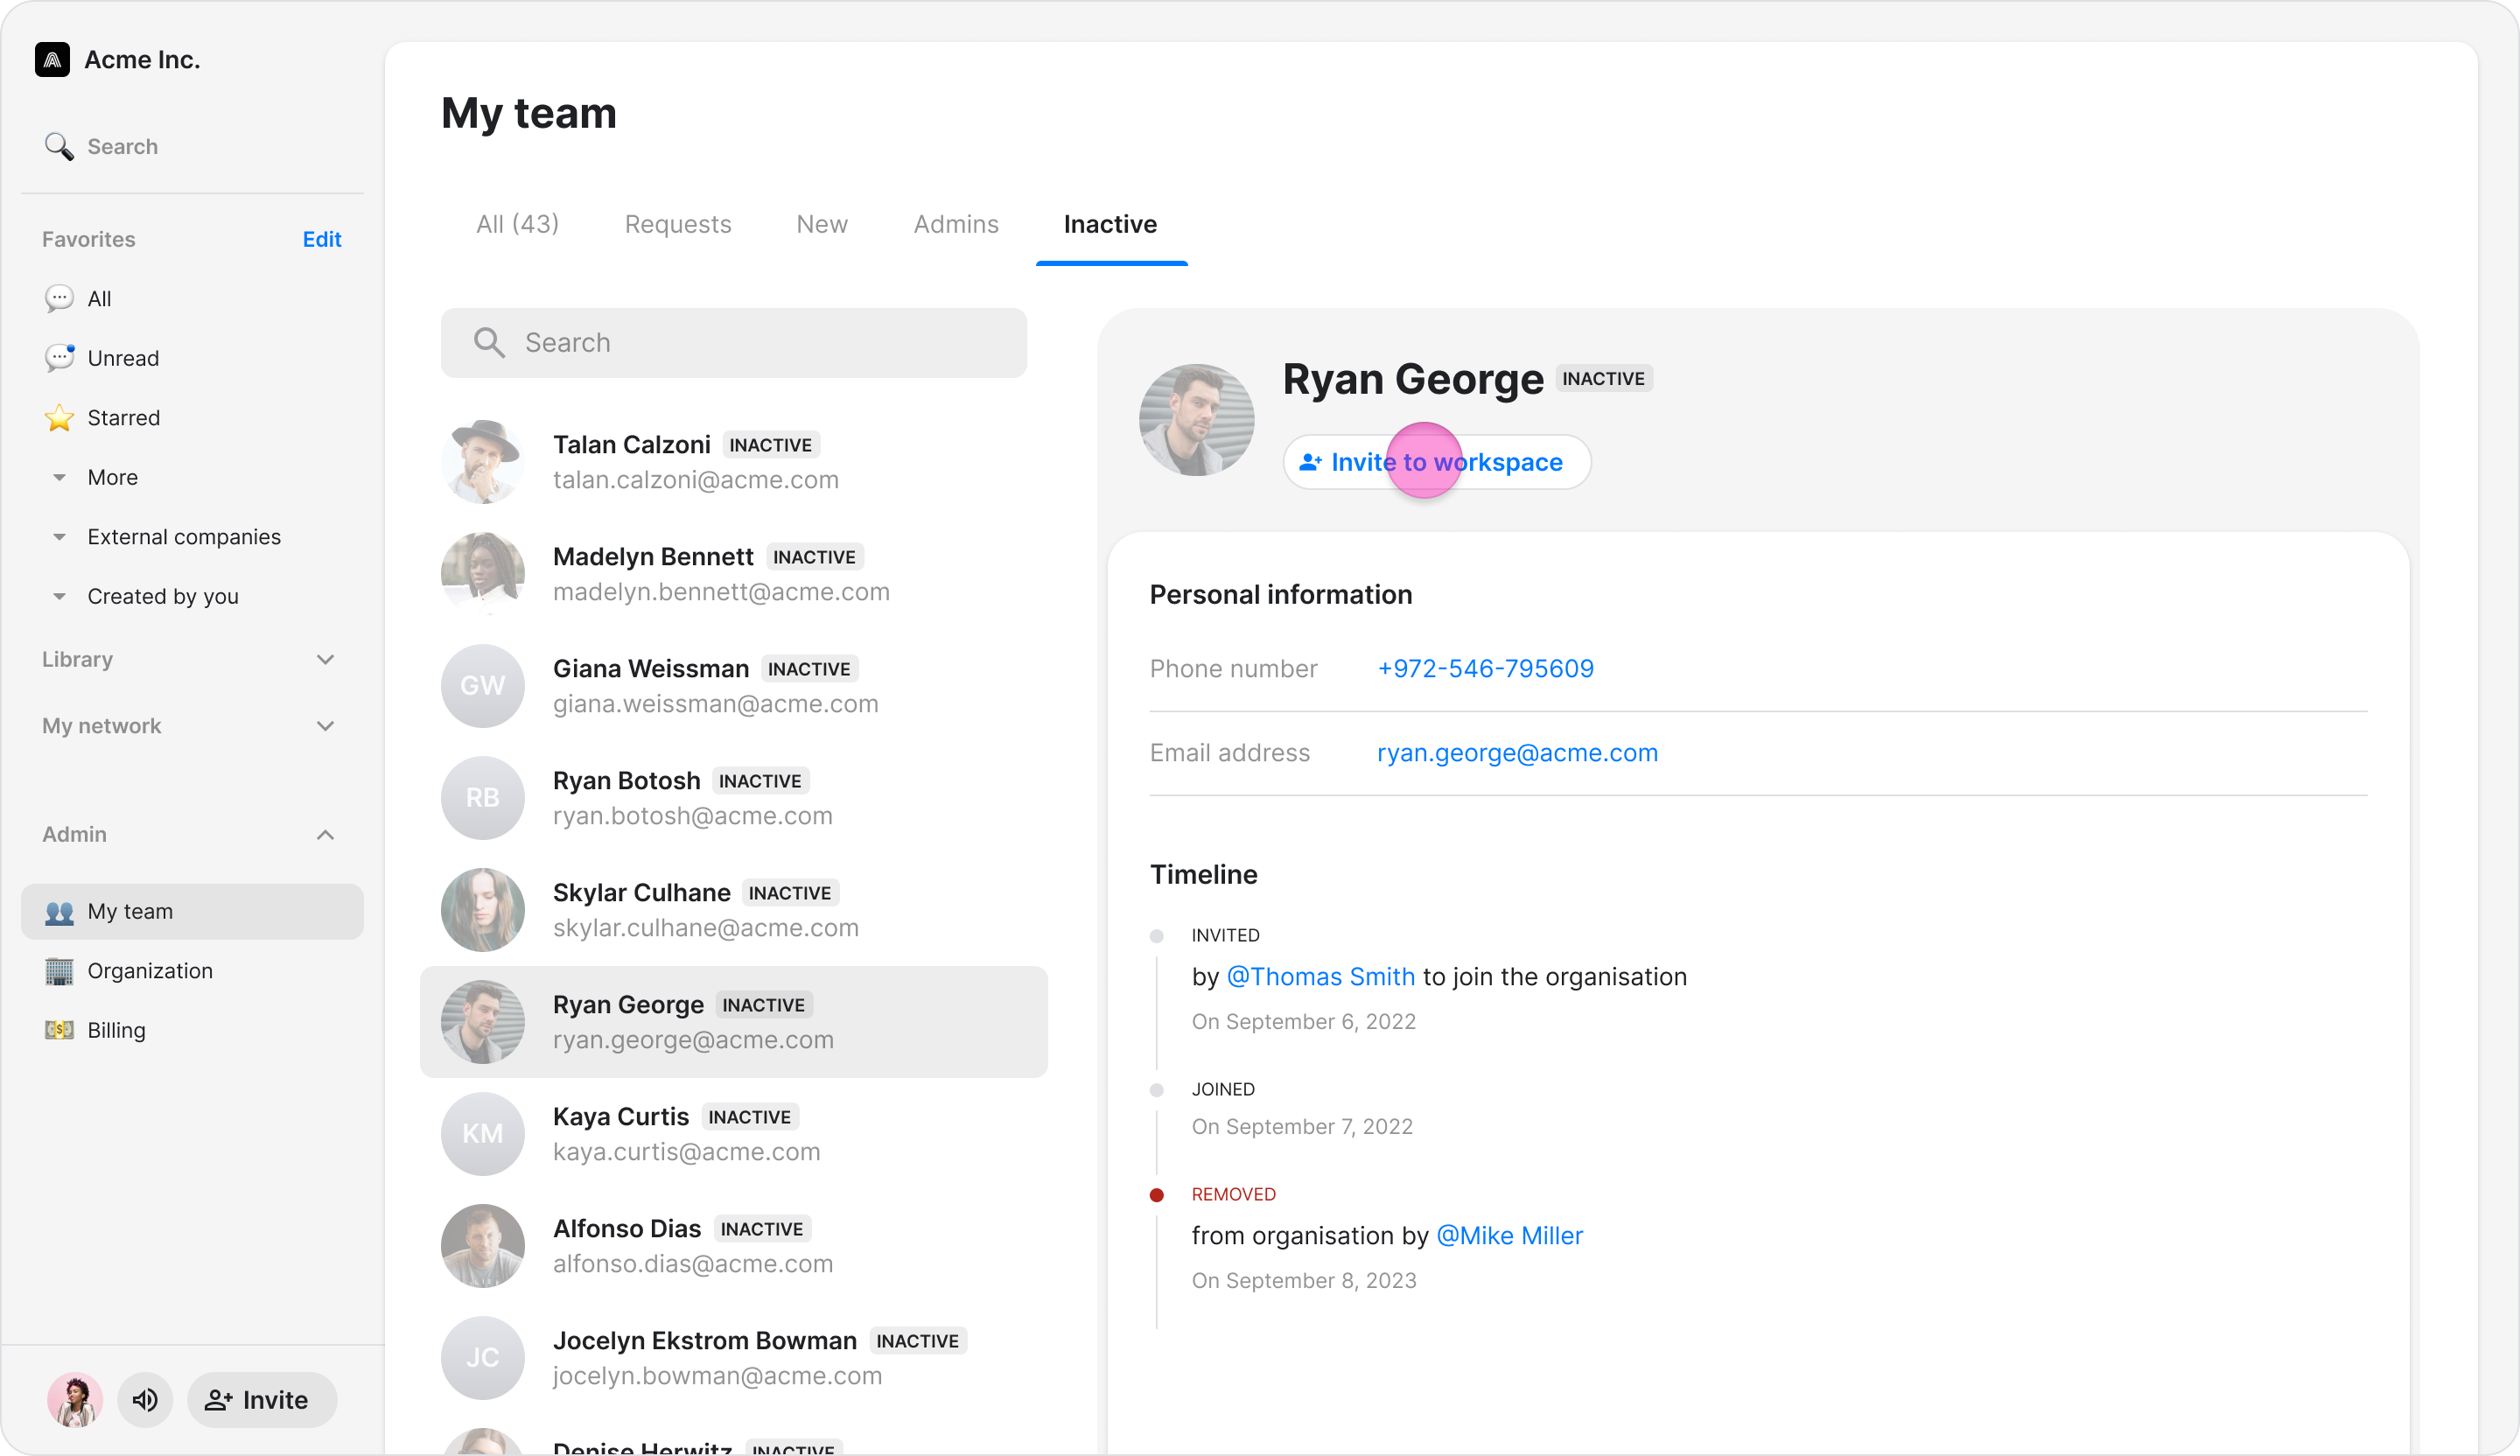Collapse the Admin section chevron

[x=325, y=835]
